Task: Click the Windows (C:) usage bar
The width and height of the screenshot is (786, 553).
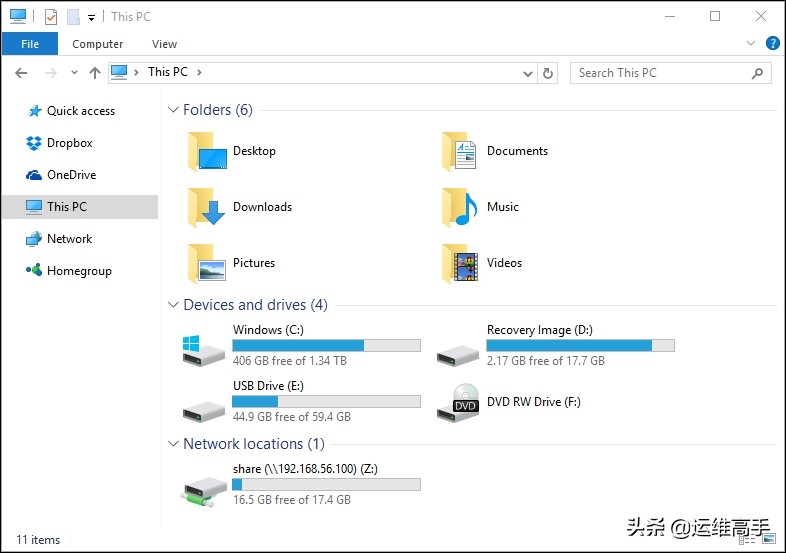Action: (326, 345)
